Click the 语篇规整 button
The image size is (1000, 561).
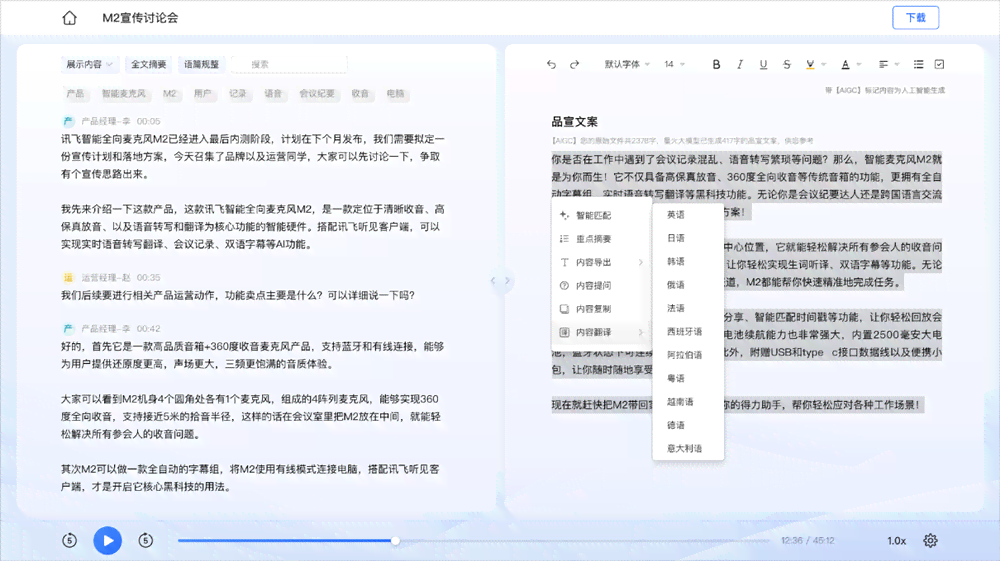(x=202, y=64)
